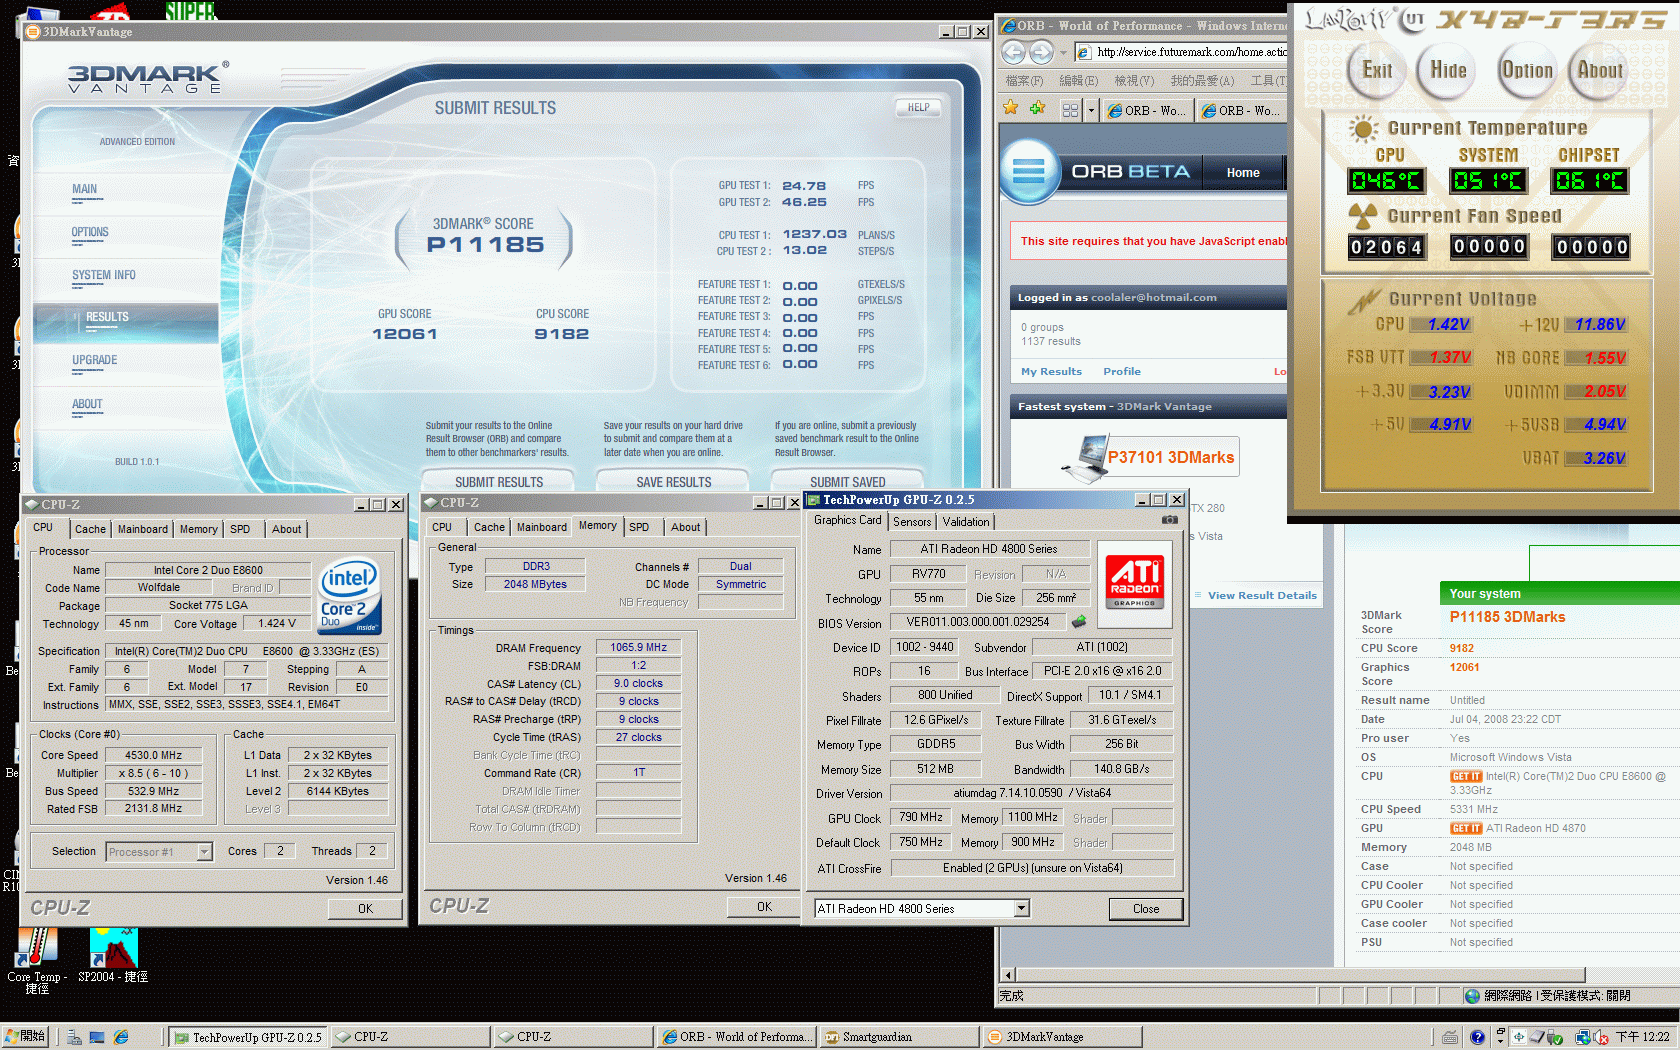Click the Intel Core 2 Duo logo in CPU-Z

(x=350, y=596)
